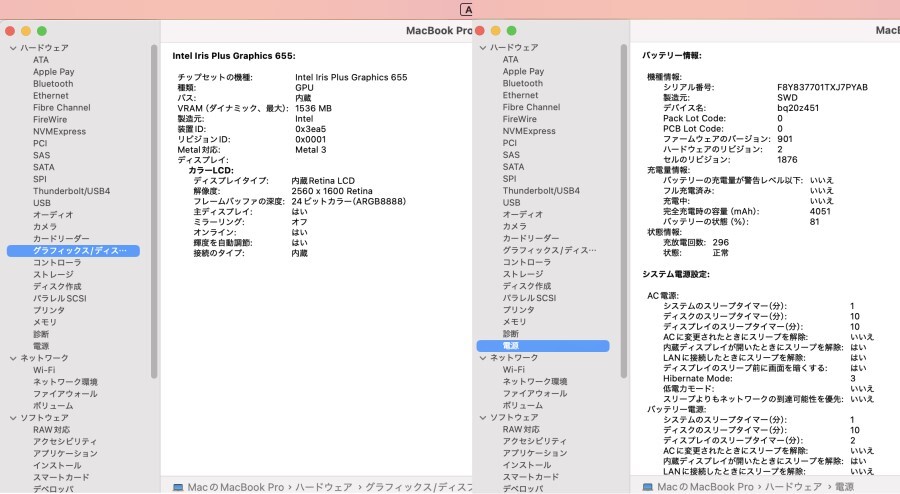900x494 pixels.
Task: Select Bluetooth in left window sidebar
Action: (53, 84)
